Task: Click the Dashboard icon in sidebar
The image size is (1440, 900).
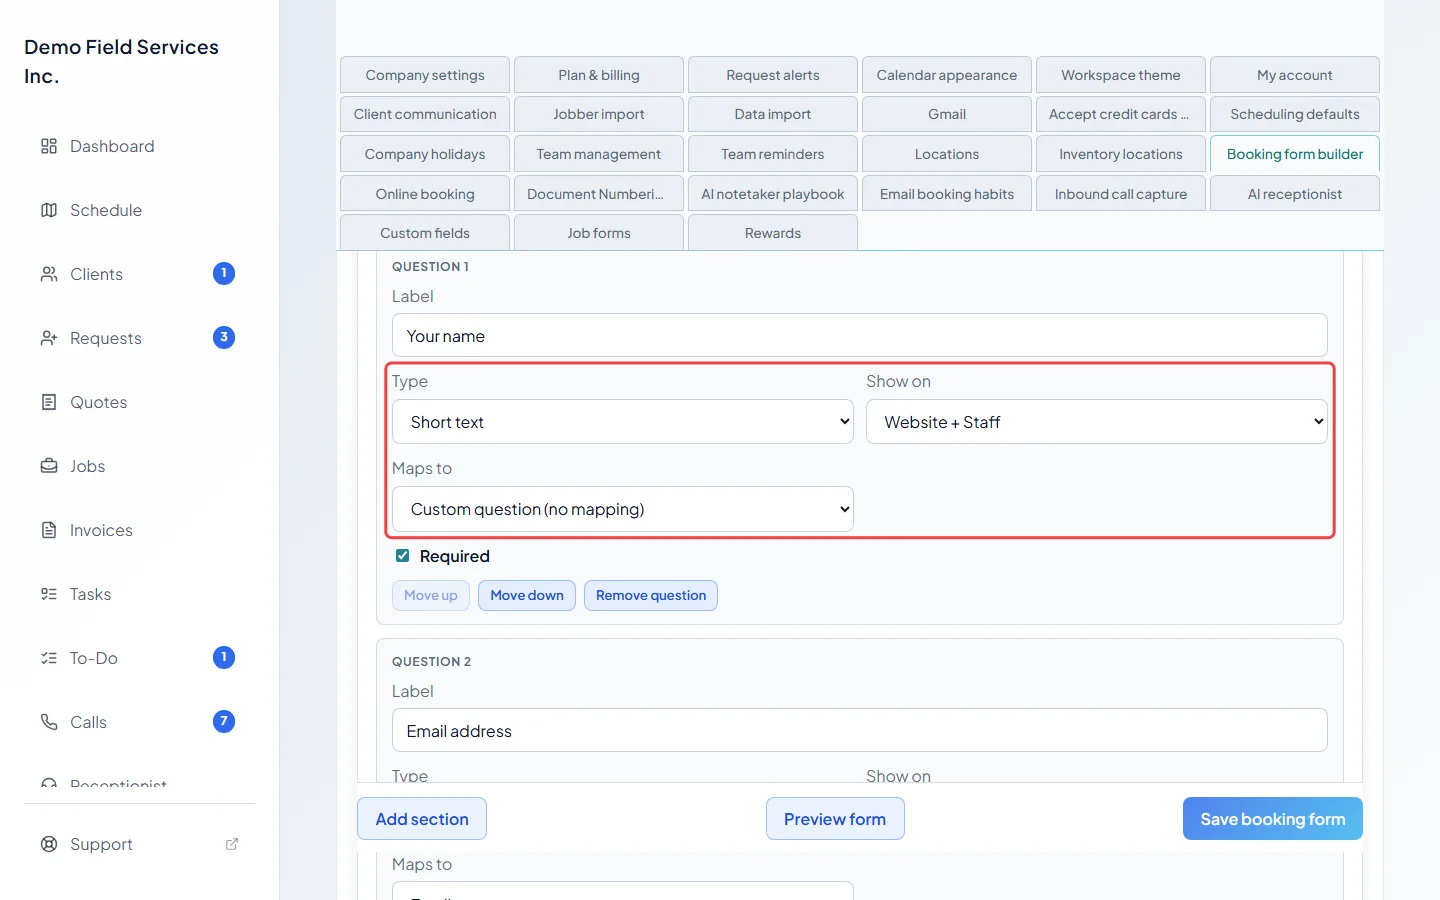Action: 49,146
